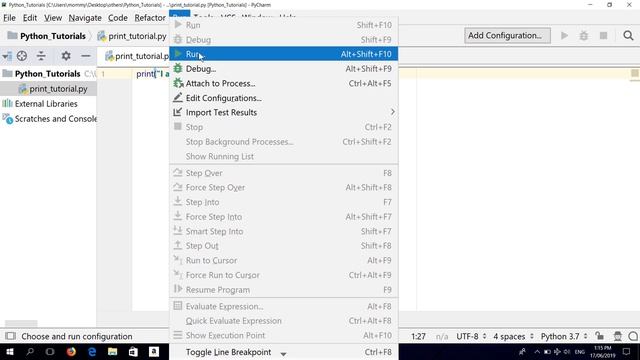Click the horizontal scrollbar under project panel

(x=21, y=323)
